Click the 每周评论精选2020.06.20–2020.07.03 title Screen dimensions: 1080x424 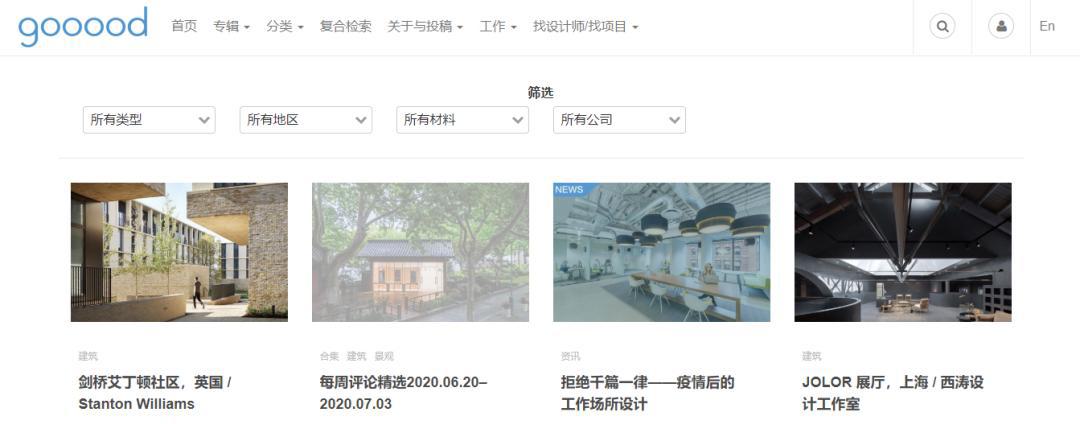point(404,393)
